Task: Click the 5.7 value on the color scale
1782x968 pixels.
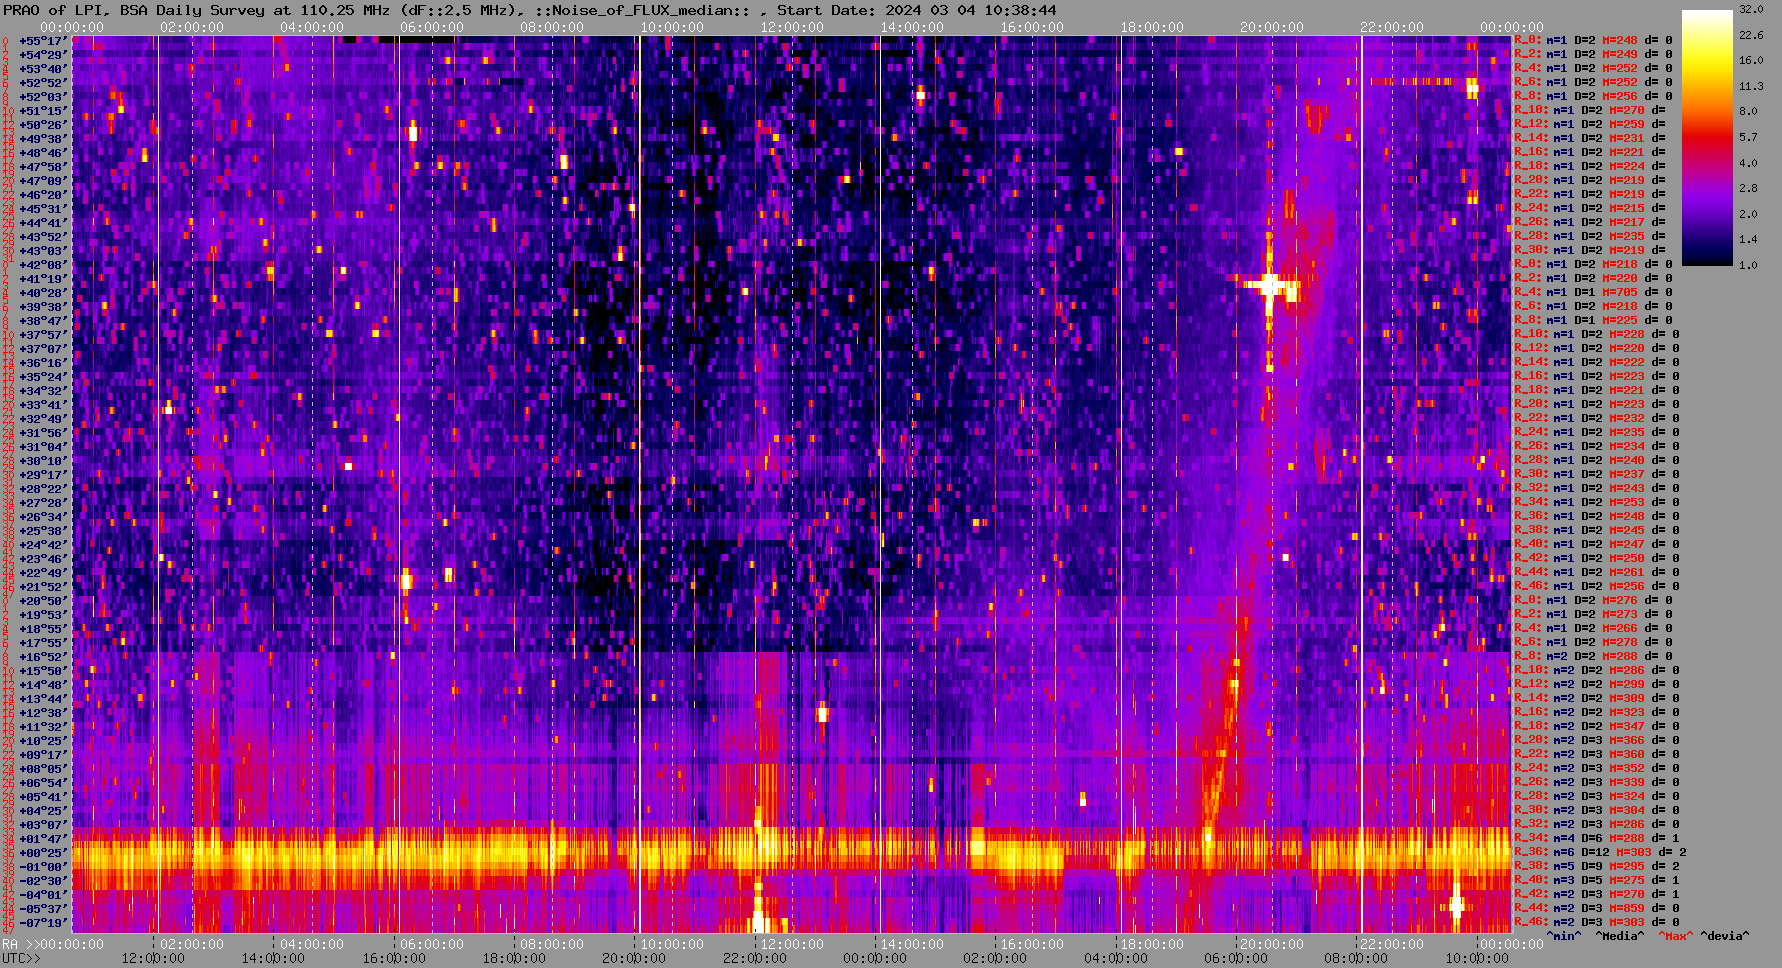Action: [1748, 137]
